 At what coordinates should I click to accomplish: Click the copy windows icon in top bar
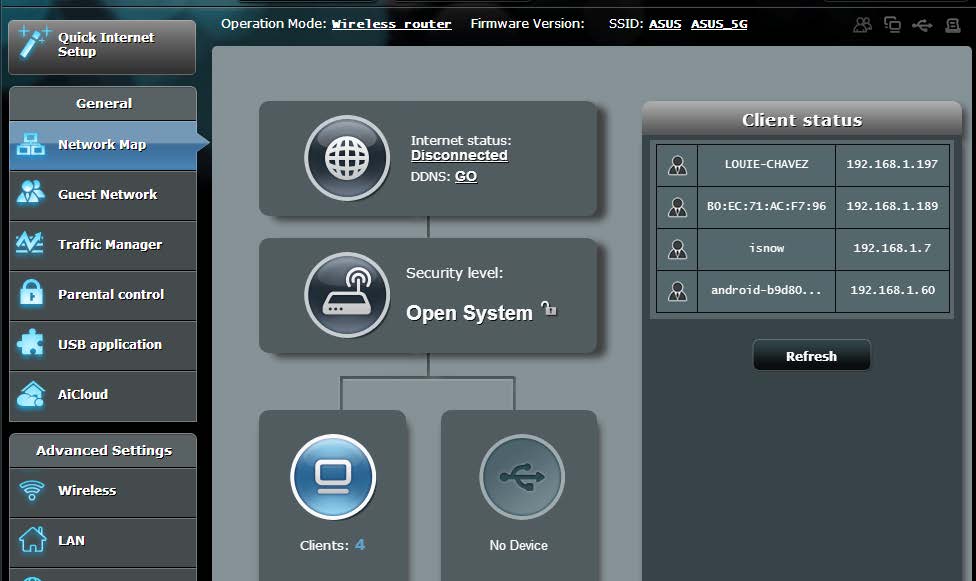click(893, 25)
